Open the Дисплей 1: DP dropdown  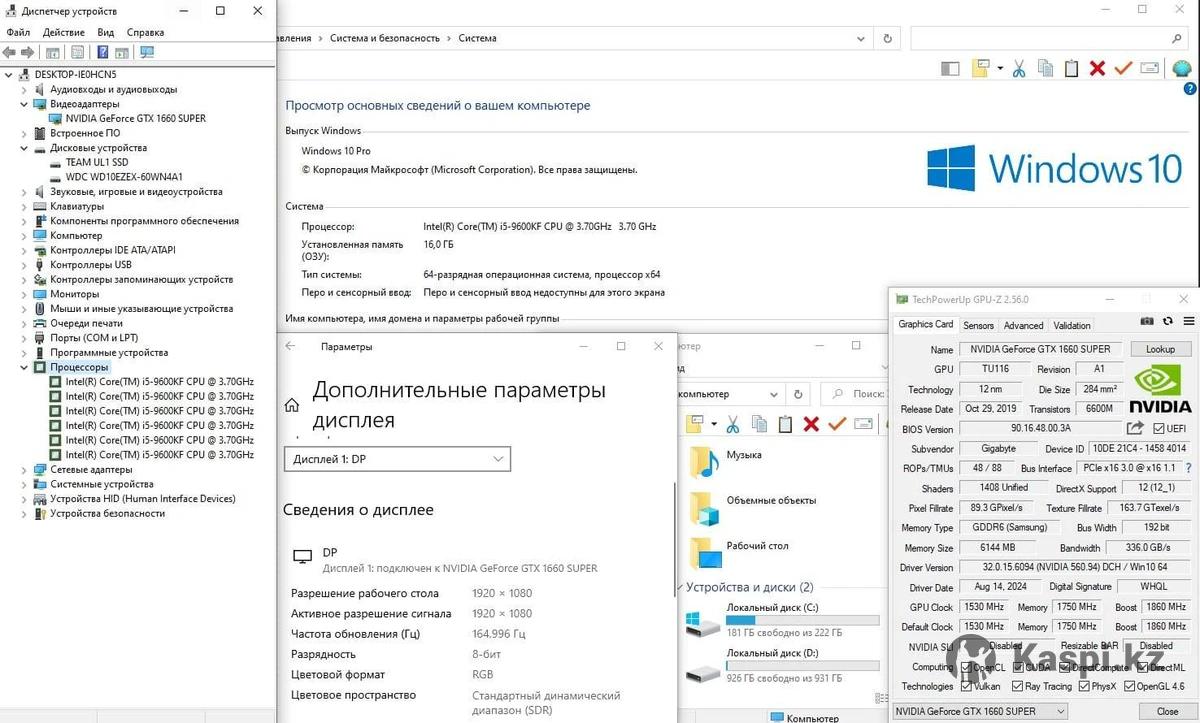(397, 459)
